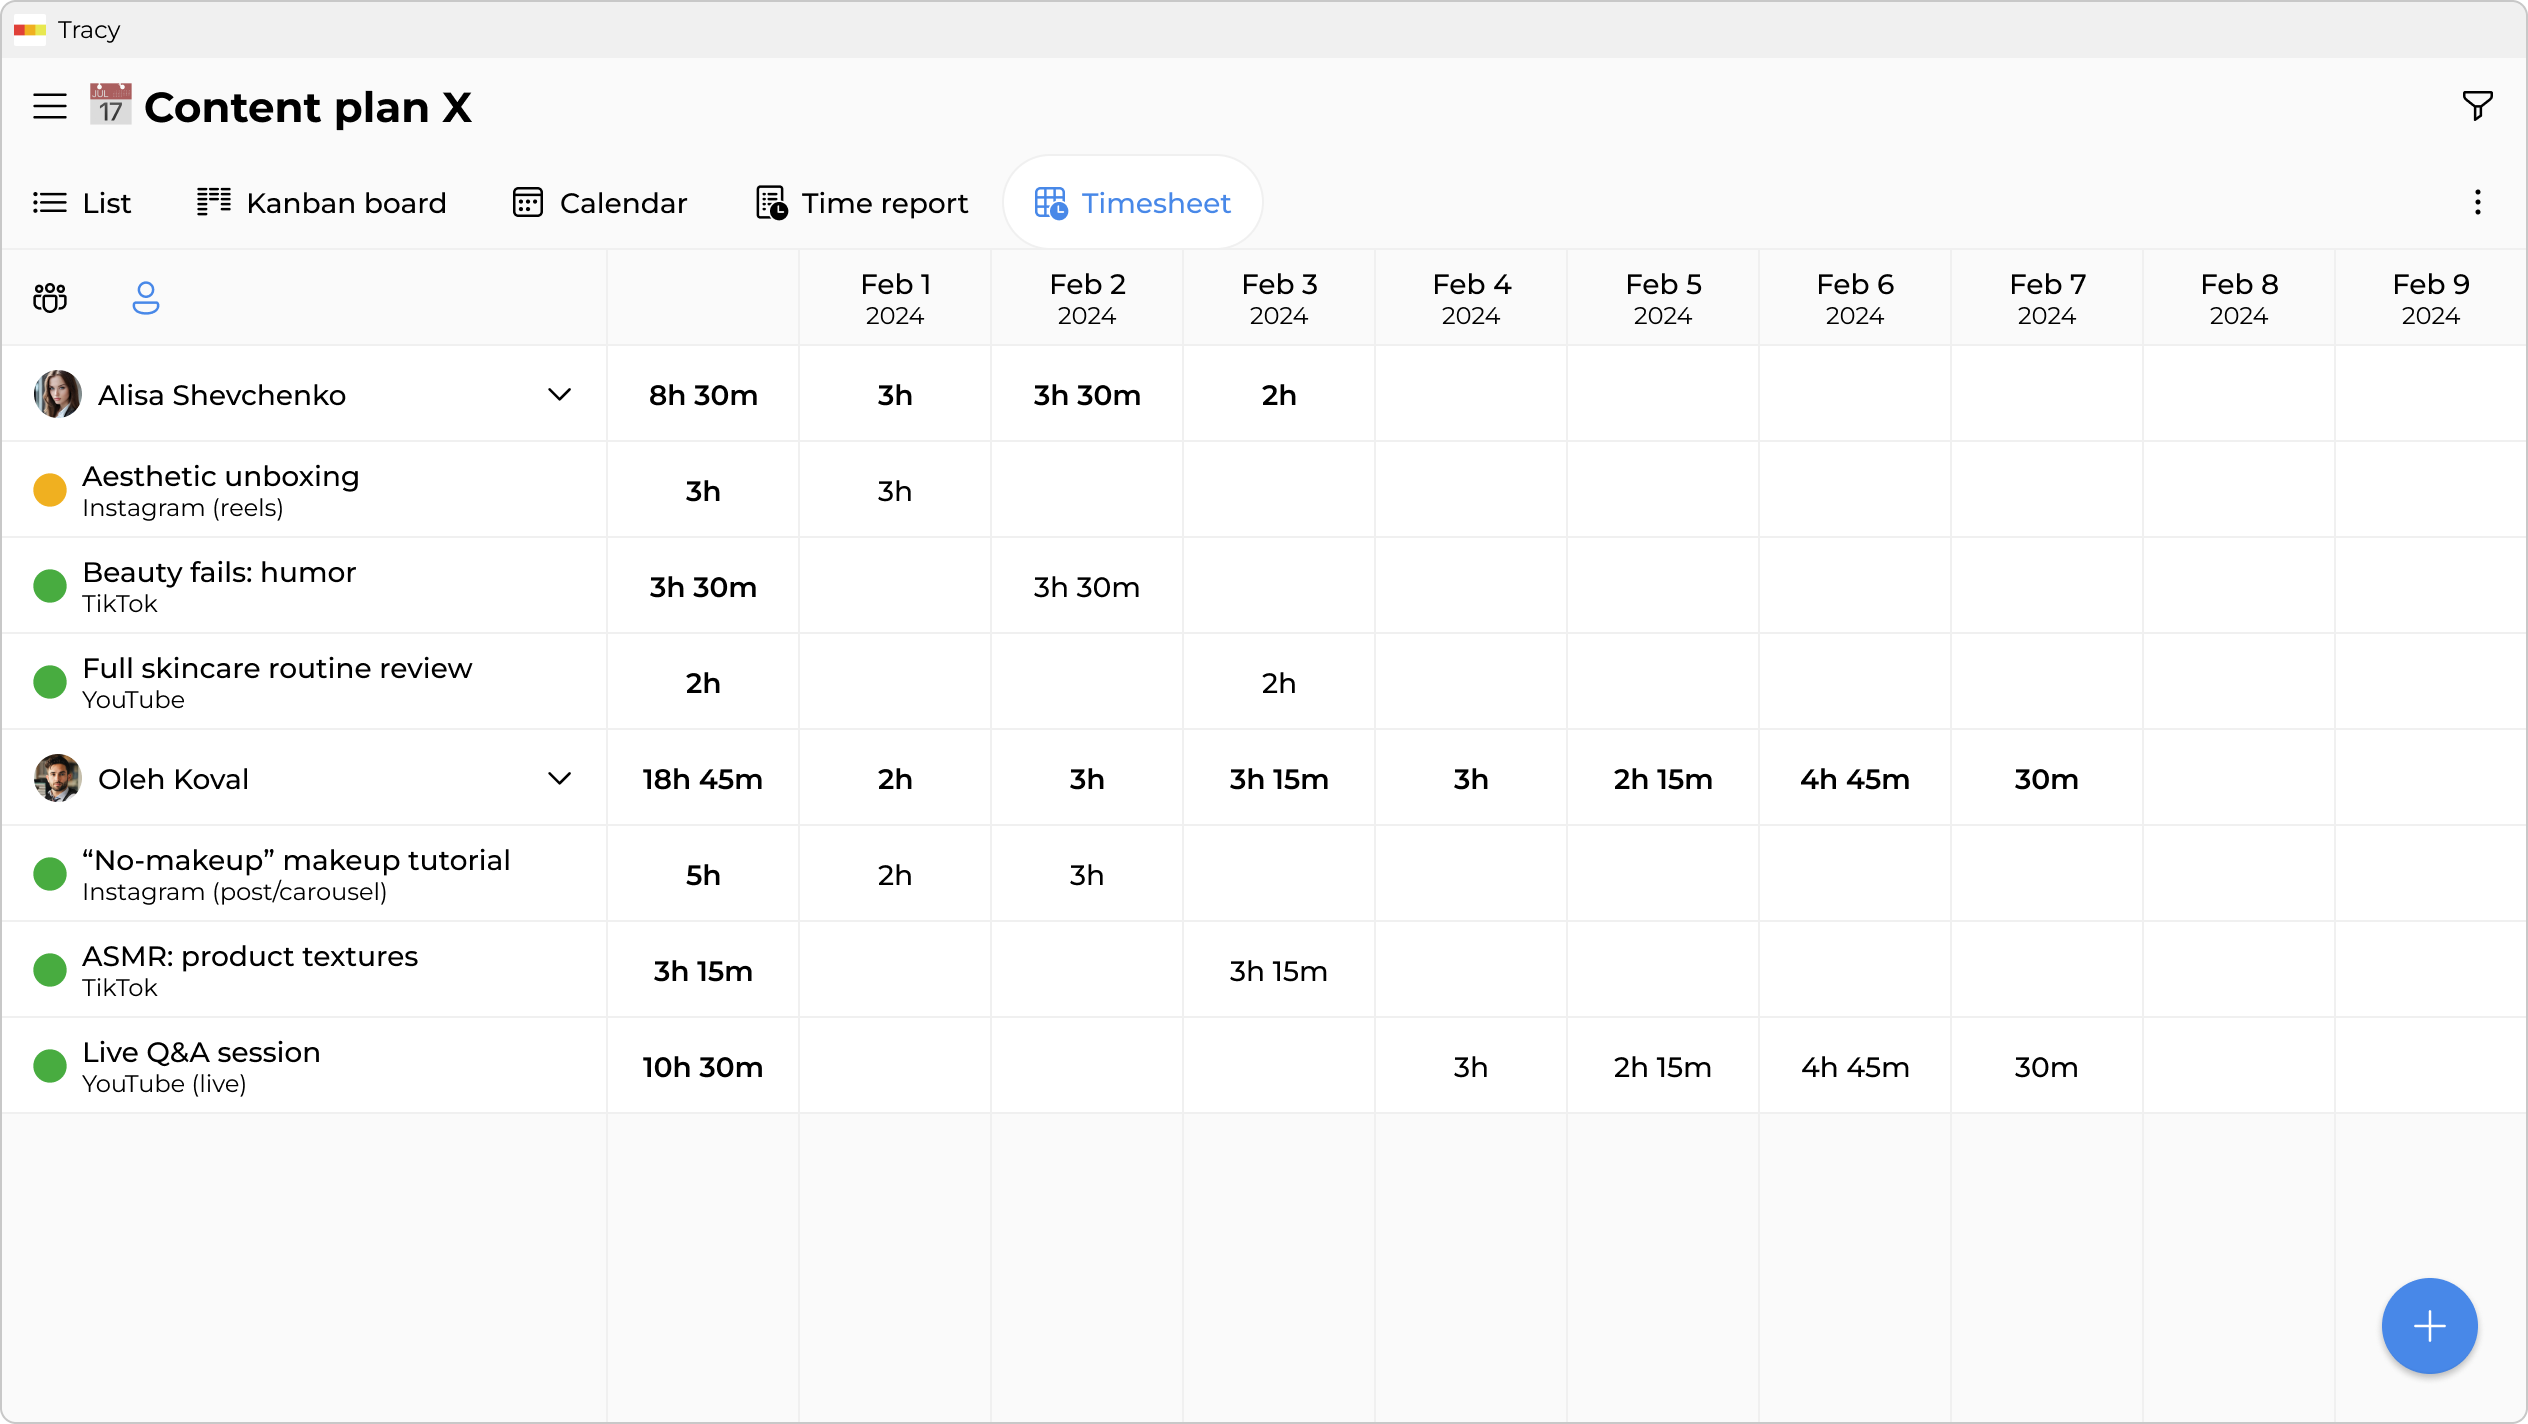Toggle the green status dot on Live Q&A session

[50, 1066]
